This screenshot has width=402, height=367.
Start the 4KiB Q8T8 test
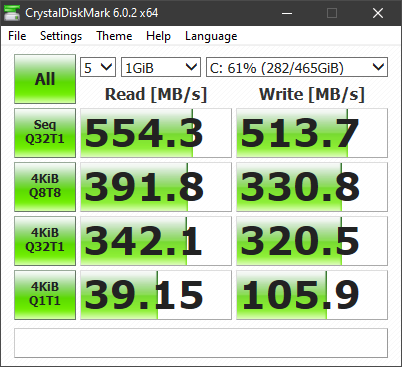click(x=45, y=187)
